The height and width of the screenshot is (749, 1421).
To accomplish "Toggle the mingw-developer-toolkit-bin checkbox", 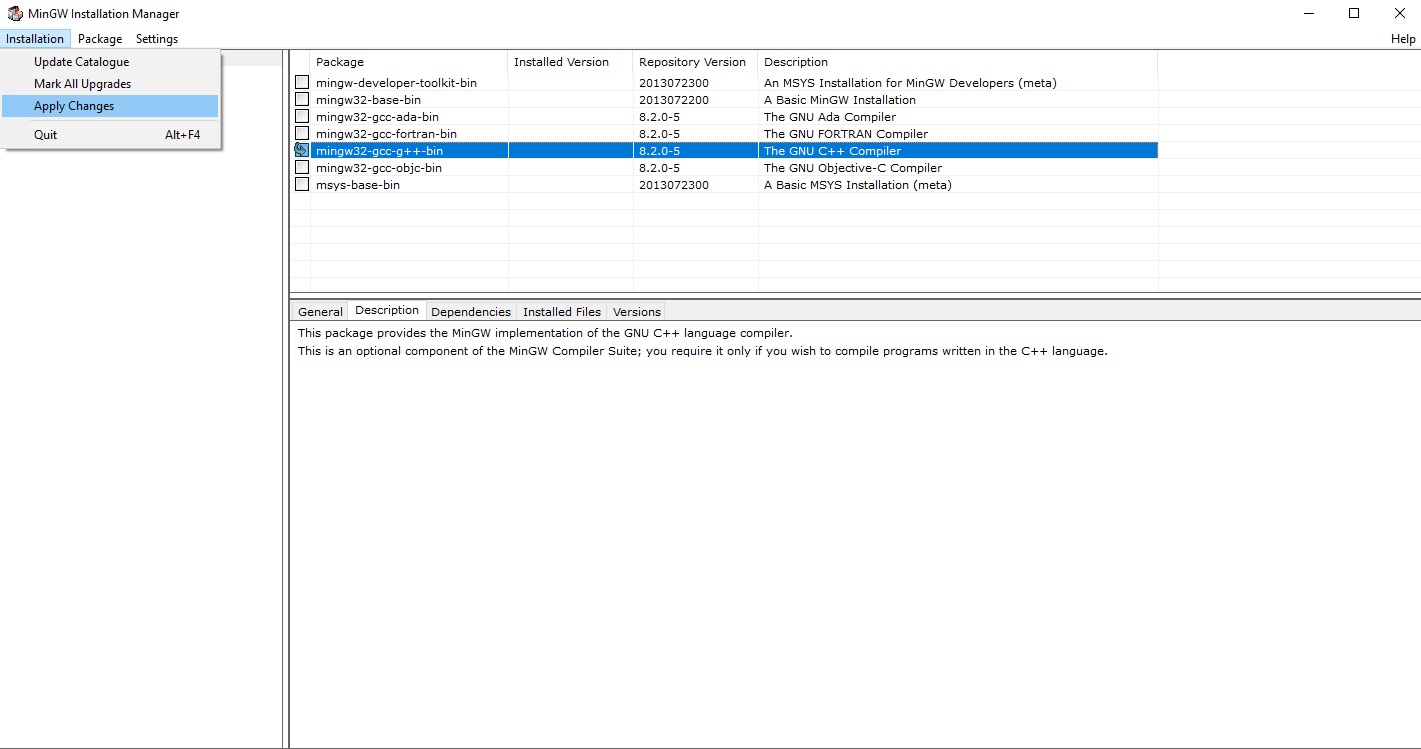I will tap(302, 82).
